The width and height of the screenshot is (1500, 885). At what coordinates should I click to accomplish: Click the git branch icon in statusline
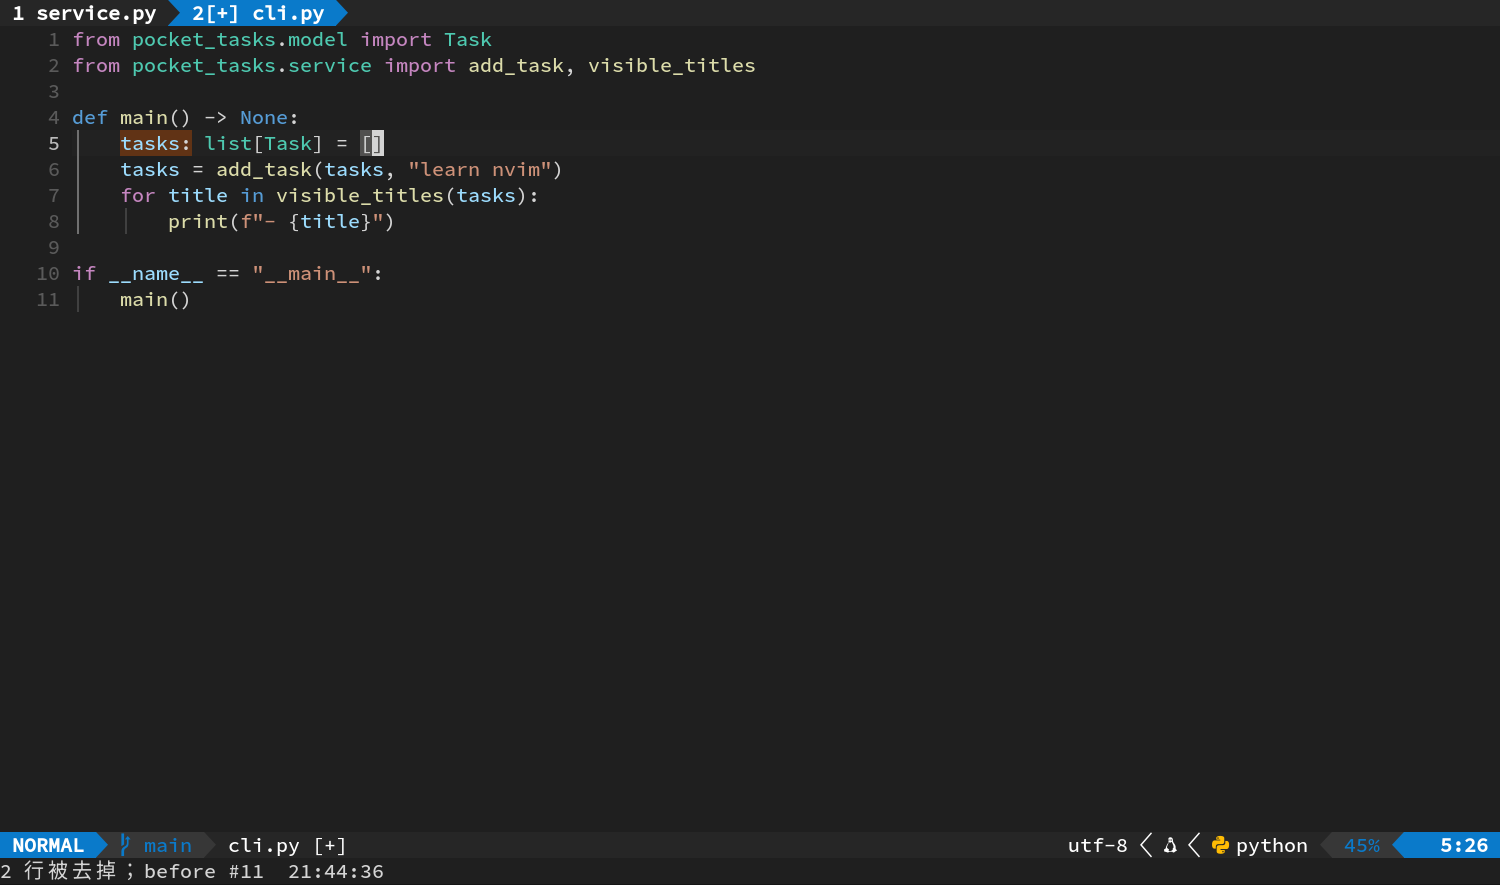[125, 845]
